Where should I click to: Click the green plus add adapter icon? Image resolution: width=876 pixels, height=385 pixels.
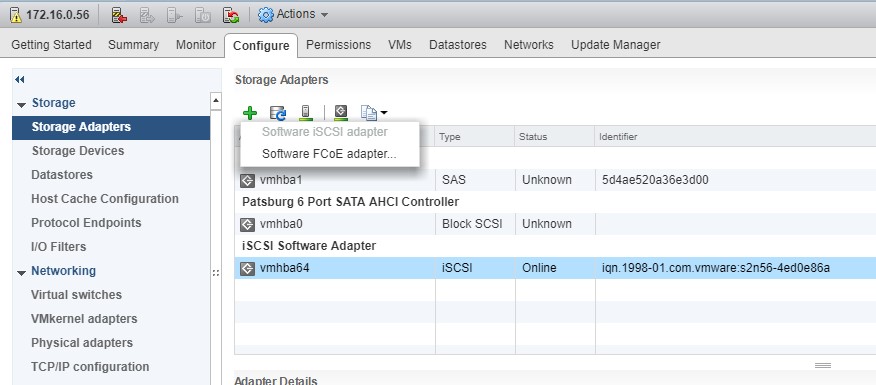[250, 113]
